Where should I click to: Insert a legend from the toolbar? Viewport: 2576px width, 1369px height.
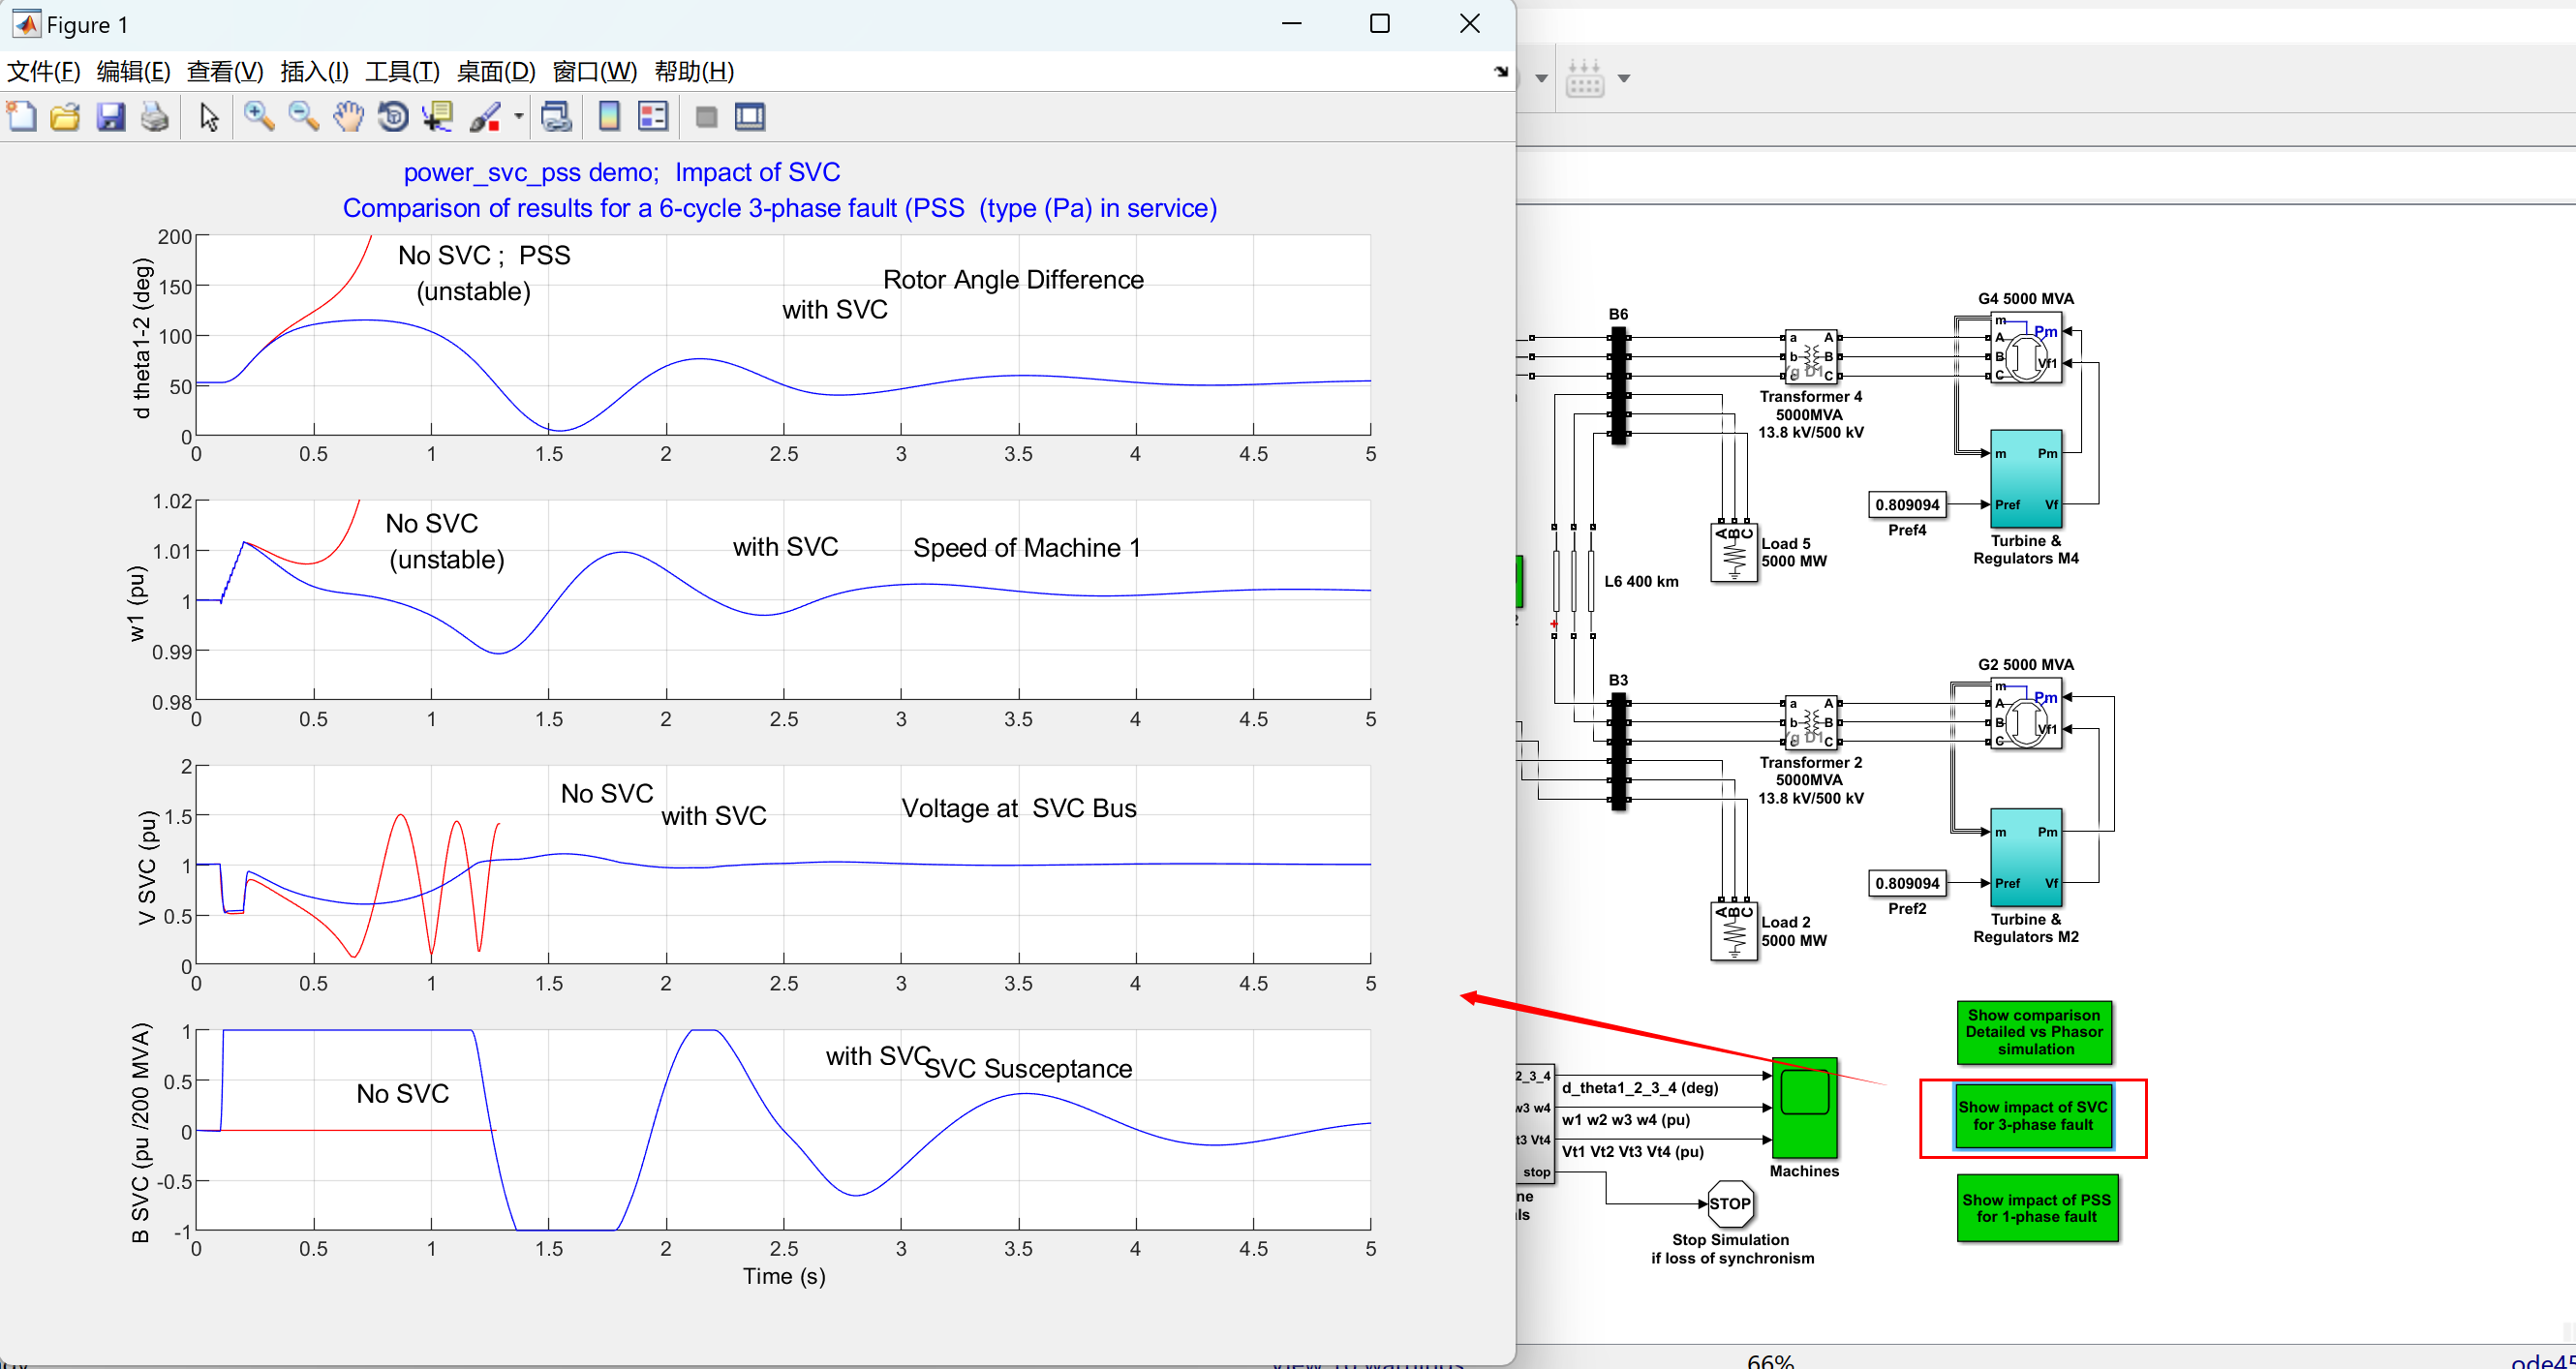point(653,117)
